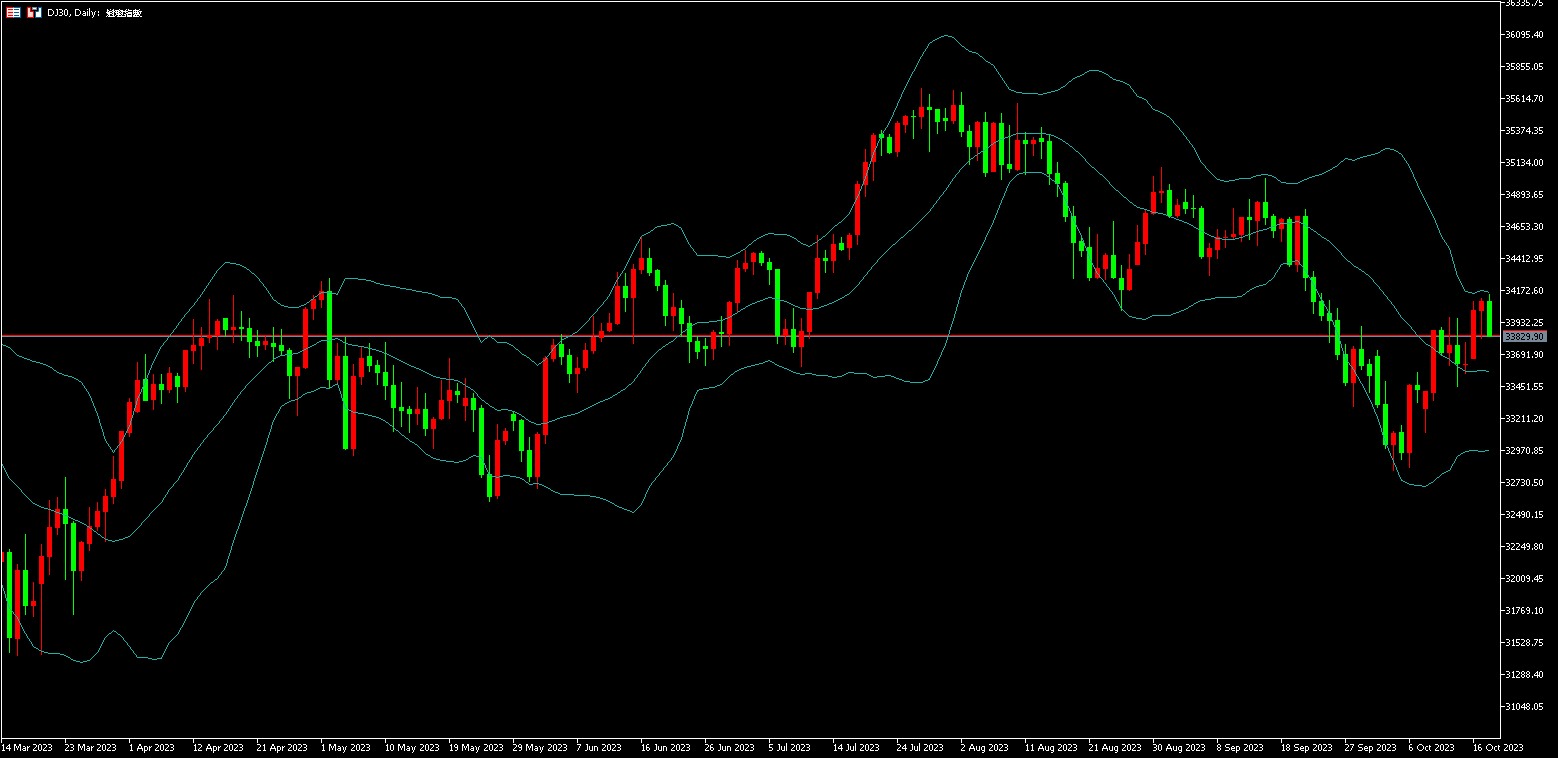Click the 12 Apr 2023 date label
Screen dimensions: 1558x758
point(218,748)
